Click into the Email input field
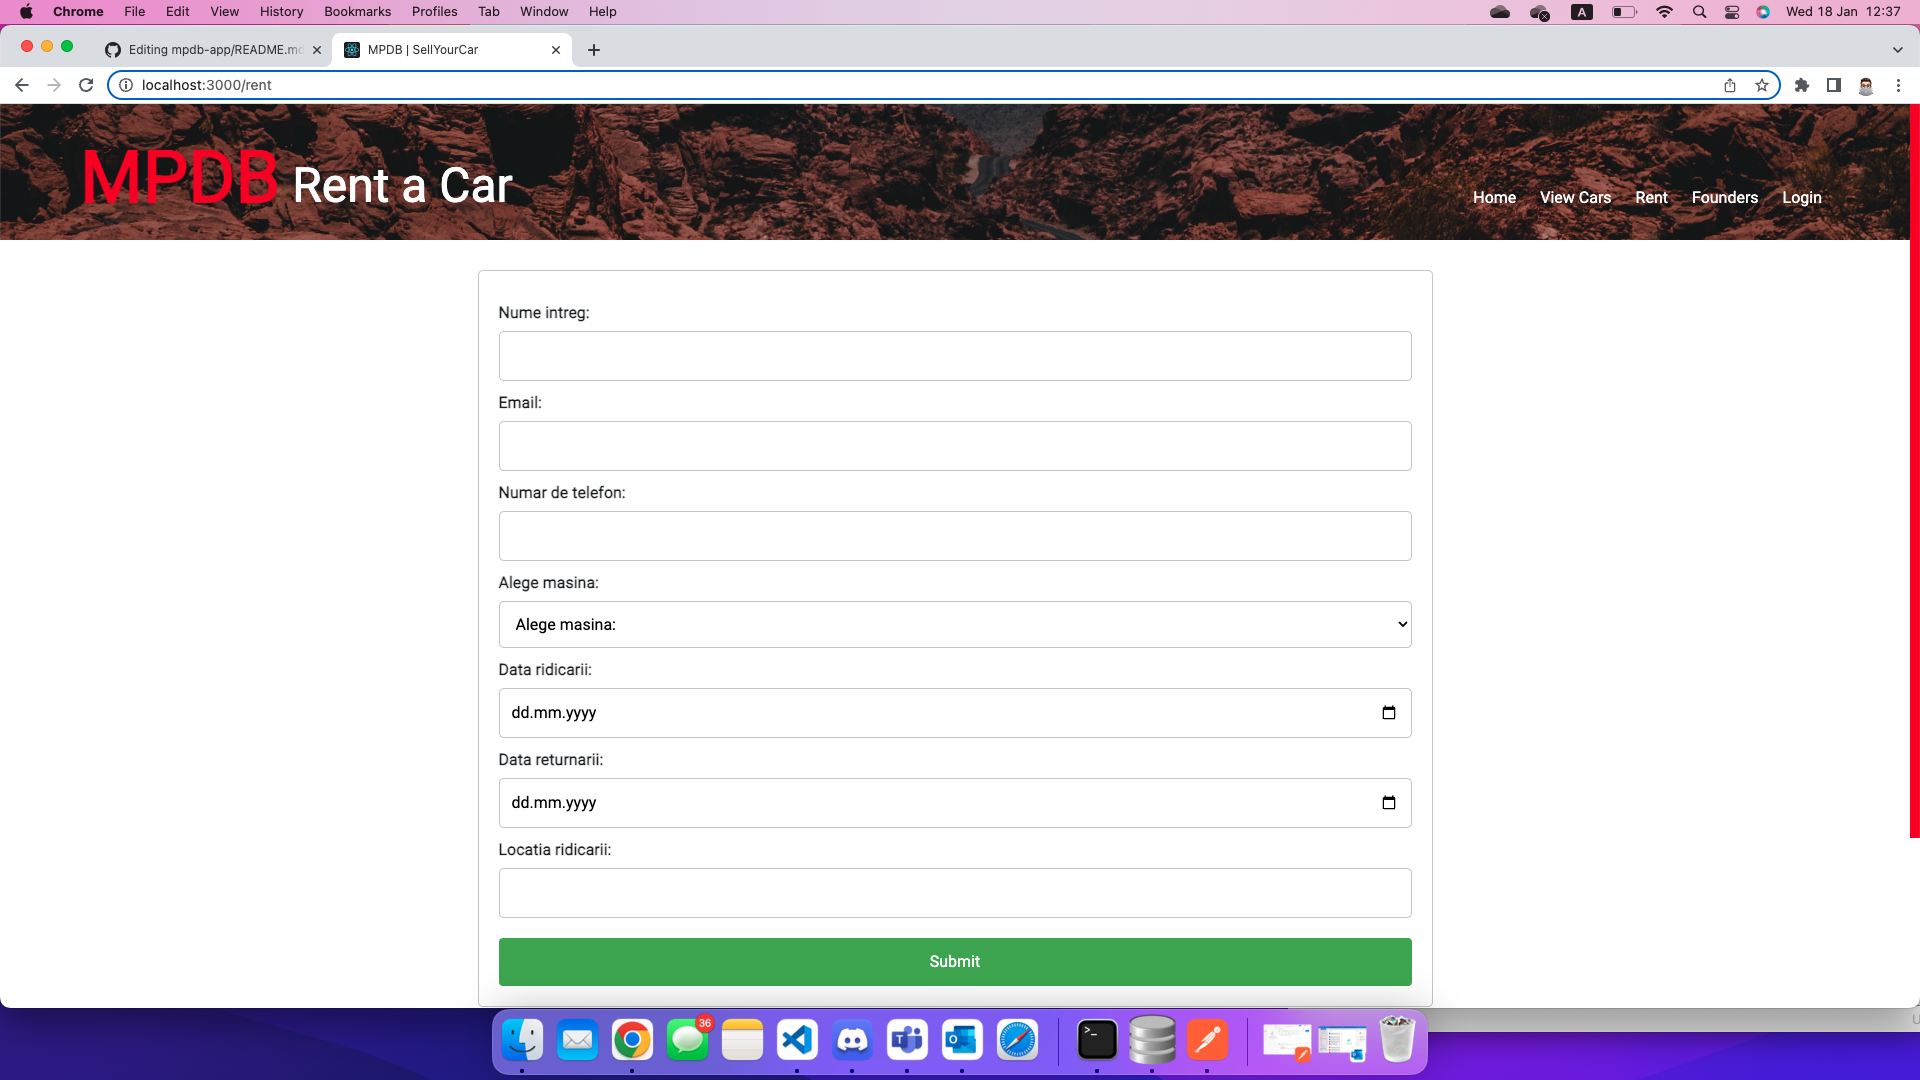Image resolution: width=1920 pixels, height=1080 pixels. click(954, 445)
